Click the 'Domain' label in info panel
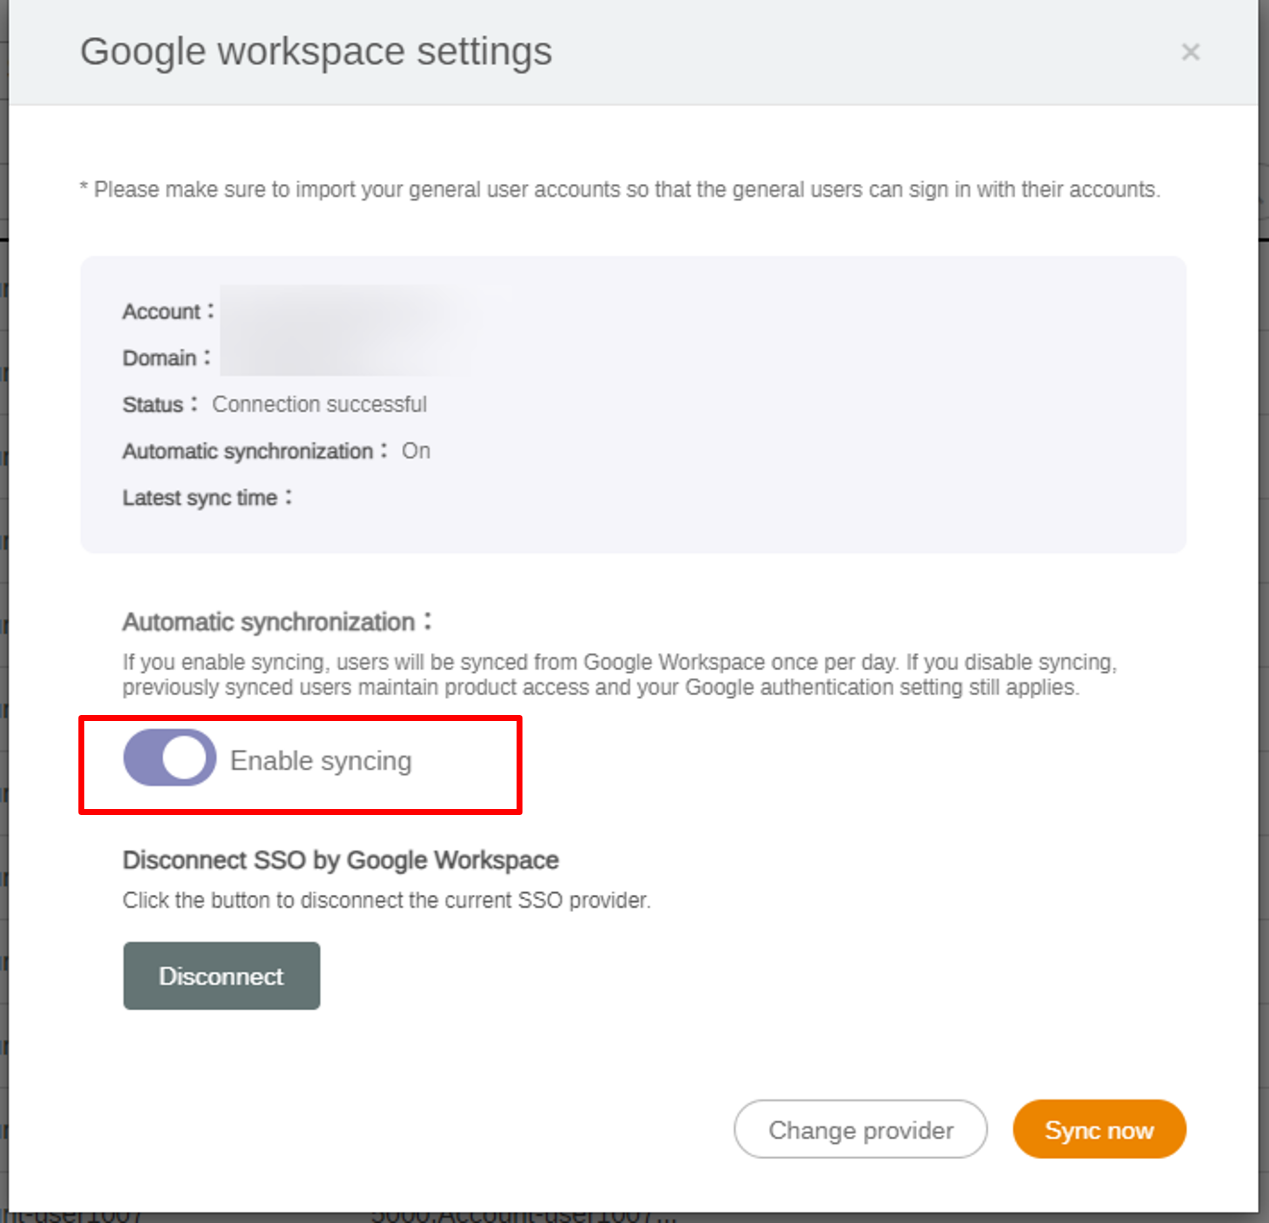Viewport: 1269px width, 1223px height. click(x=166, y=357)
